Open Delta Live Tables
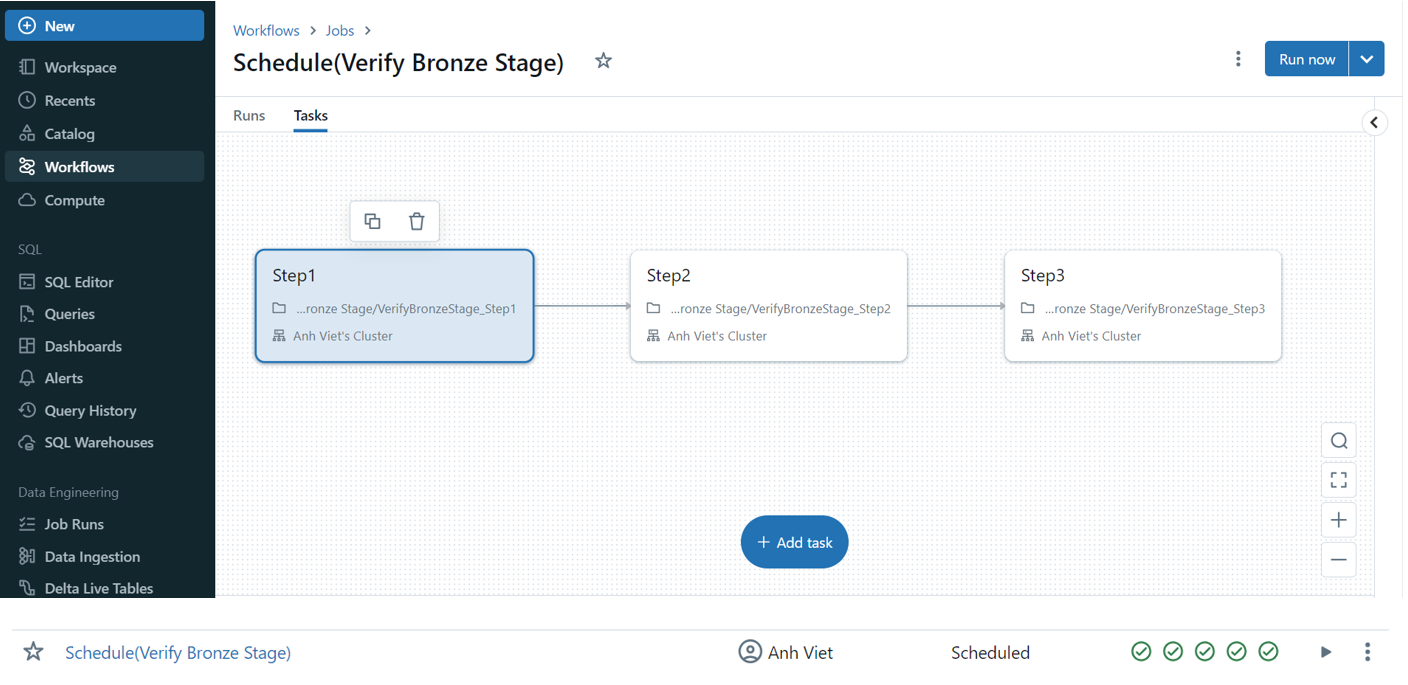 pos(97,588)
